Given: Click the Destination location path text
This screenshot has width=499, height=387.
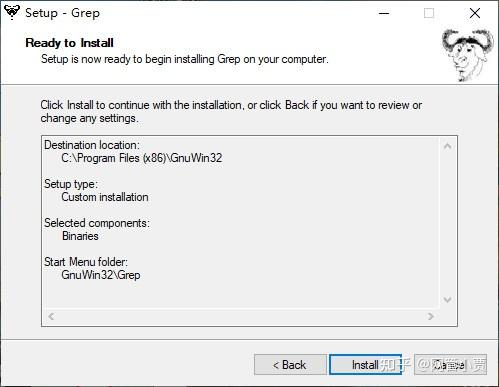Looking at the screenshot, I should pyautogui.click(x=142, y=158).
